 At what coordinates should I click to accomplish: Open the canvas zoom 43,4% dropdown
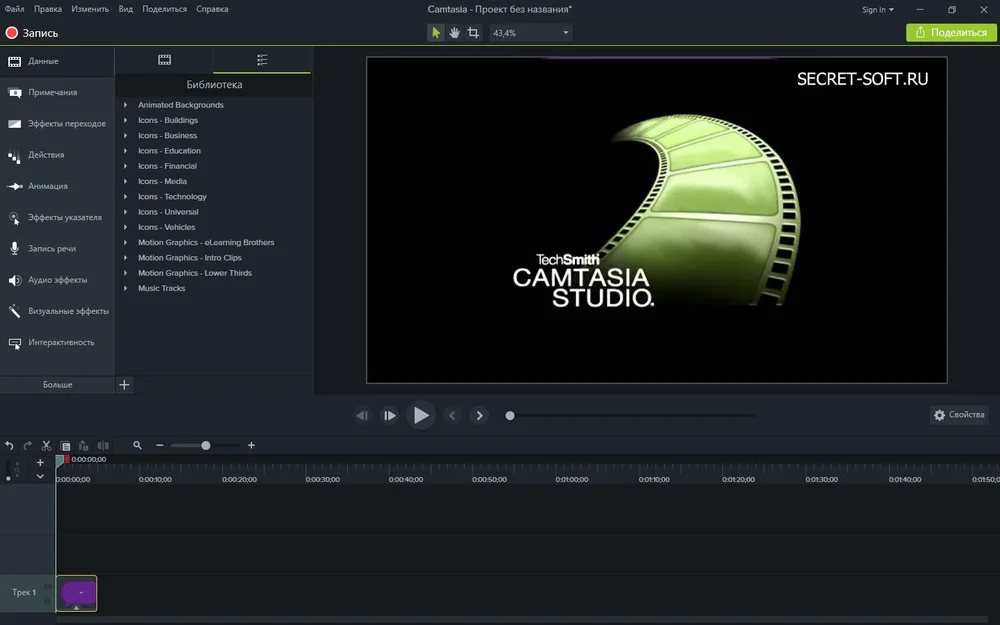click(x=530, y=33)
